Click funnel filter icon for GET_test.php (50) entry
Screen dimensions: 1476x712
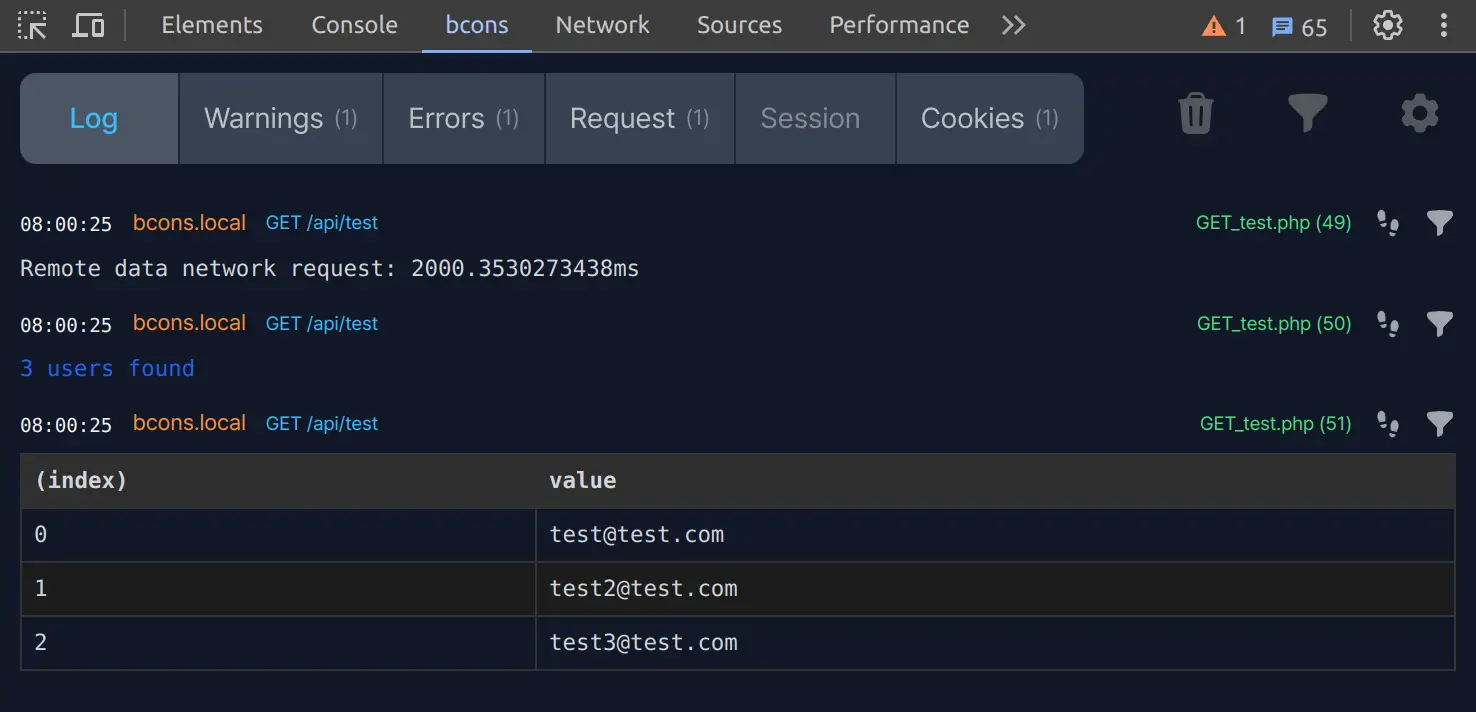point(1439,324)
